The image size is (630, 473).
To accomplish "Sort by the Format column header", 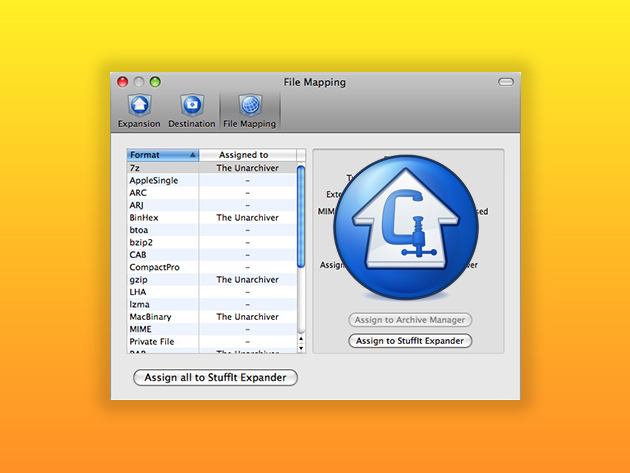I will pos(163,155).
